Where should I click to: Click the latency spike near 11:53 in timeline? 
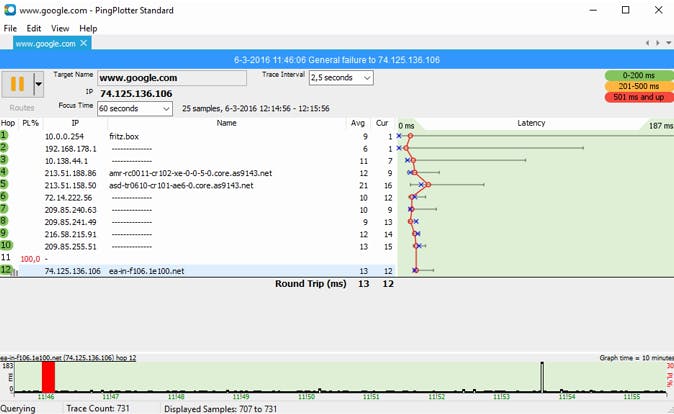point(542,377)
